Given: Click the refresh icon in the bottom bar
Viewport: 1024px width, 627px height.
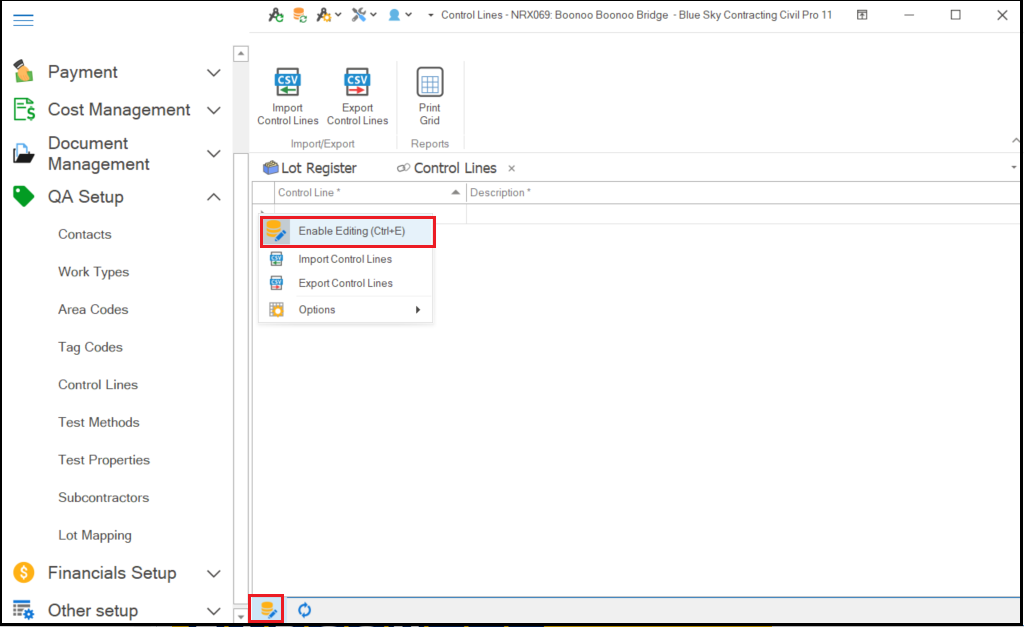Looking at the screenshot, I should coord(305,610).
